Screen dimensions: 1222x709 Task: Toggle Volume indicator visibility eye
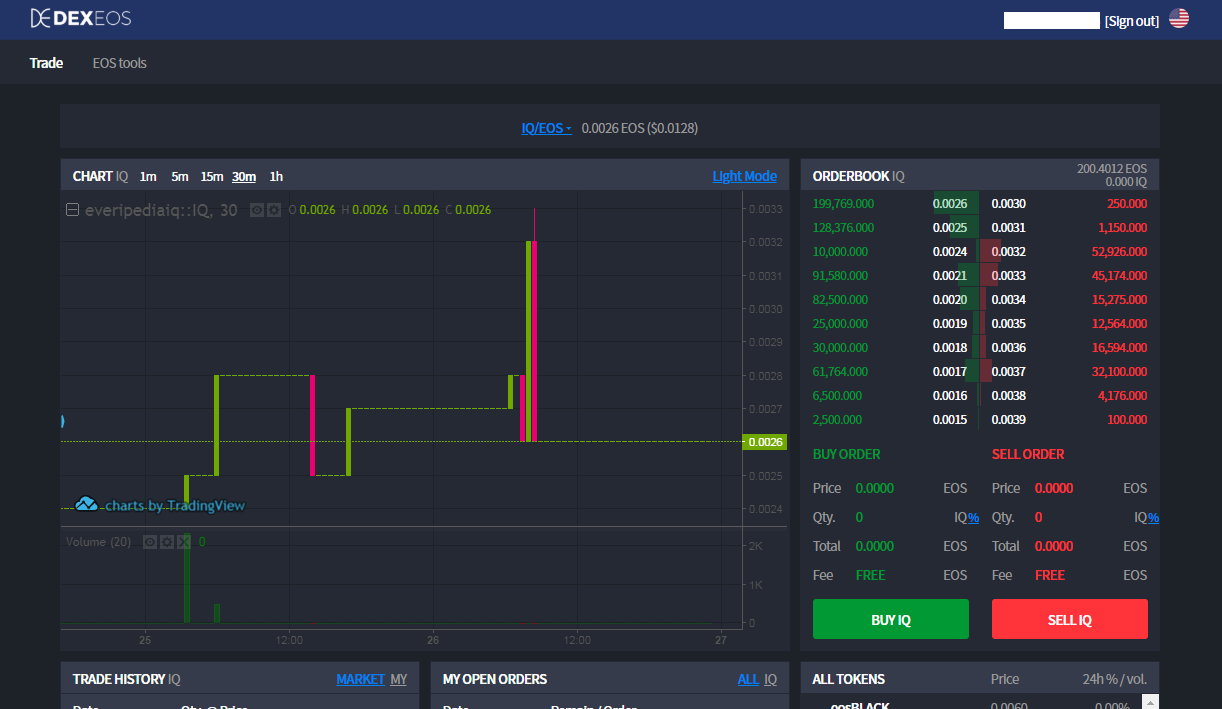[150, 542]
